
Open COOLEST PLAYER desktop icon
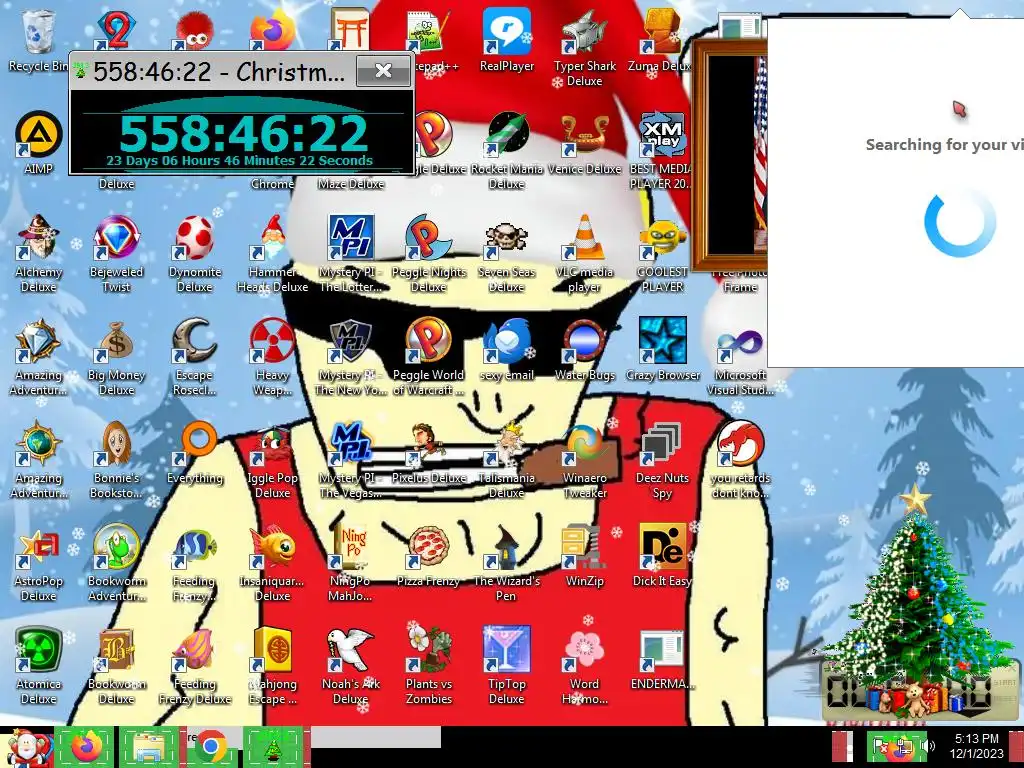662,238
